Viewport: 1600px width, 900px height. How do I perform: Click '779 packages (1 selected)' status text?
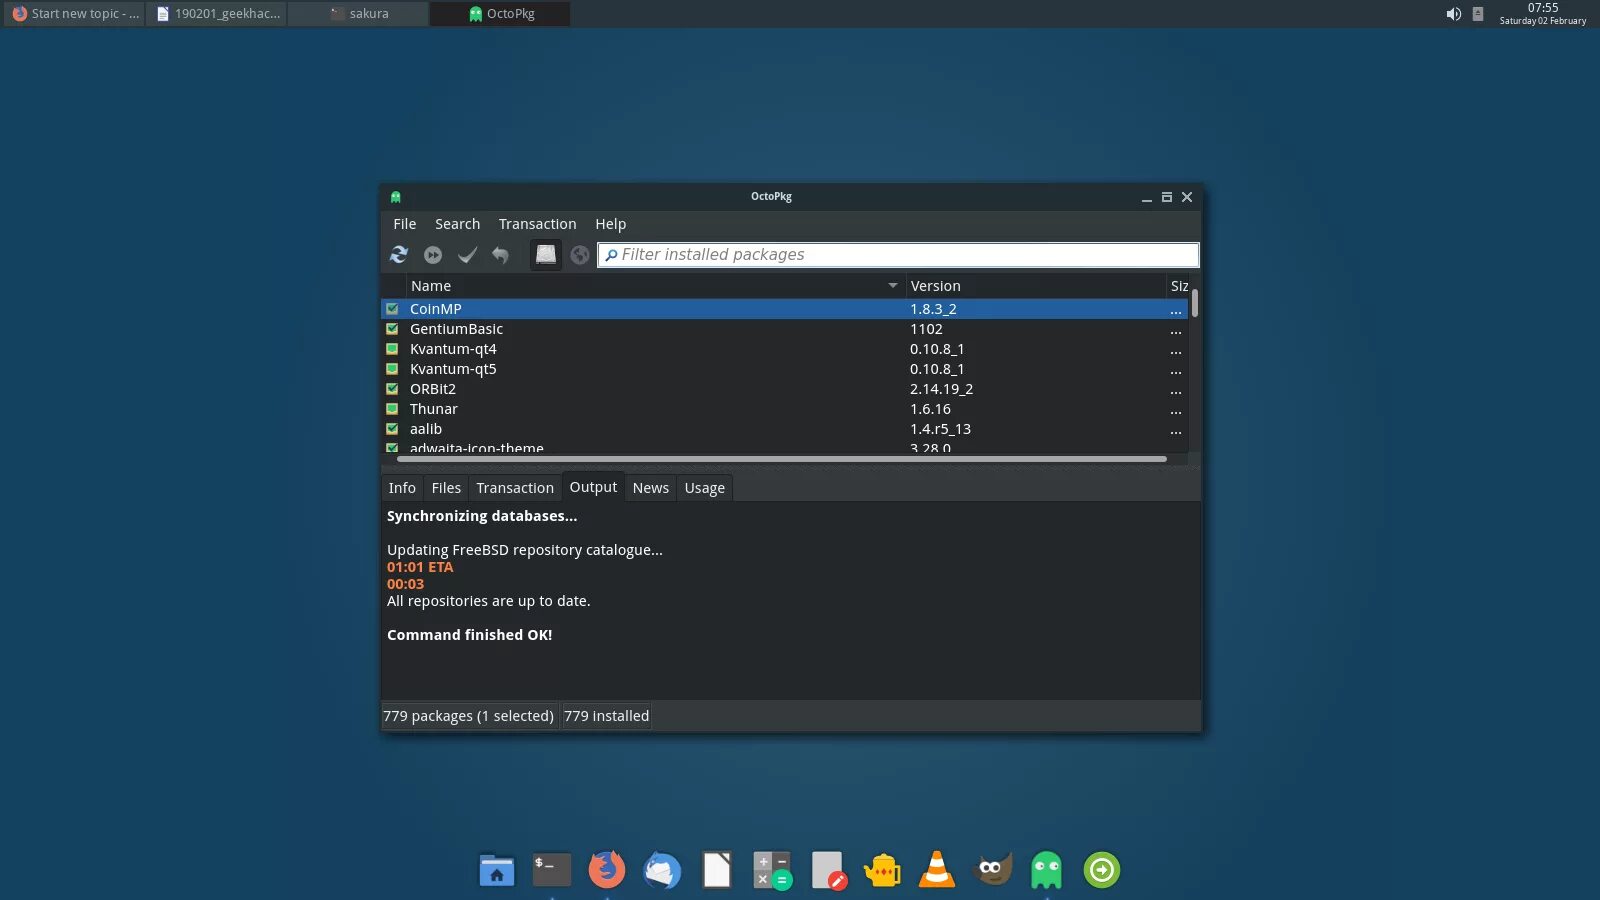[x=468, y=716]
